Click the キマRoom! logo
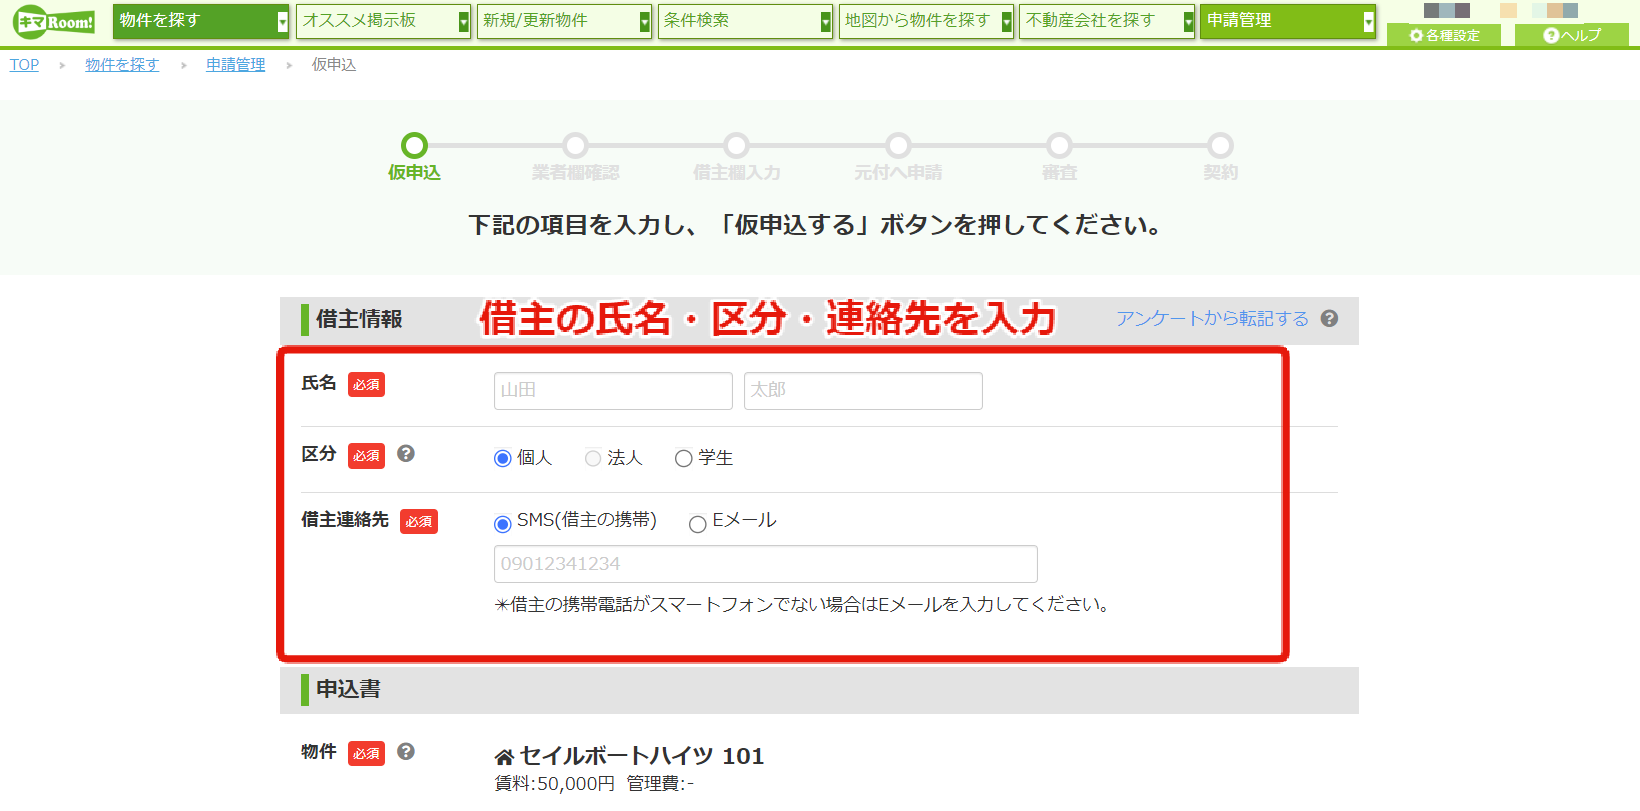Screen dimensions: 1640x811 [55, 21]
